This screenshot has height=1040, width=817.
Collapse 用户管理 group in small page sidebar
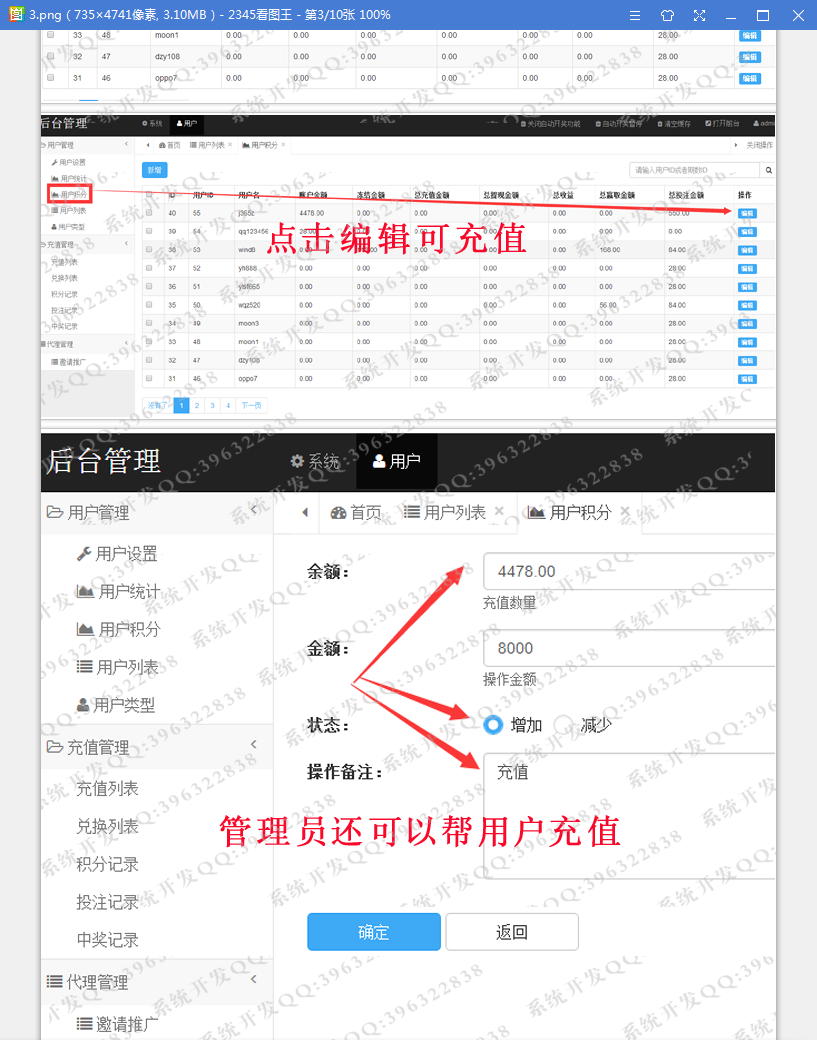tap(126, 144)
